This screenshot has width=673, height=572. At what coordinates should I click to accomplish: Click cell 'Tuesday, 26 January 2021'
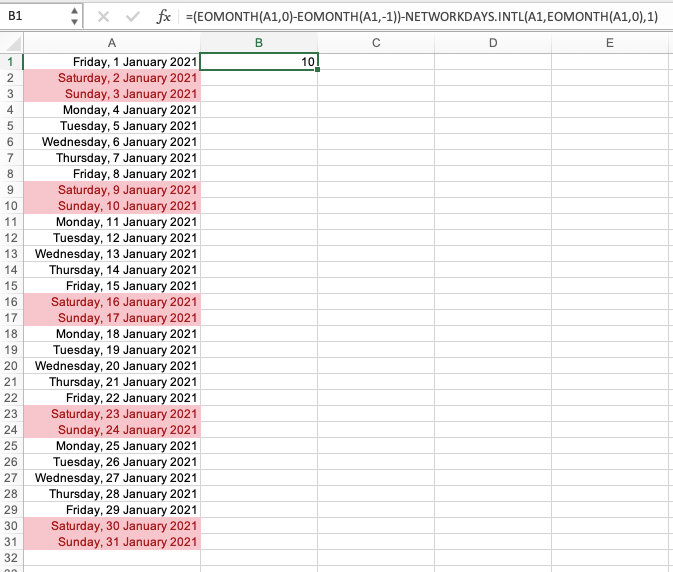tap(112, 462)
